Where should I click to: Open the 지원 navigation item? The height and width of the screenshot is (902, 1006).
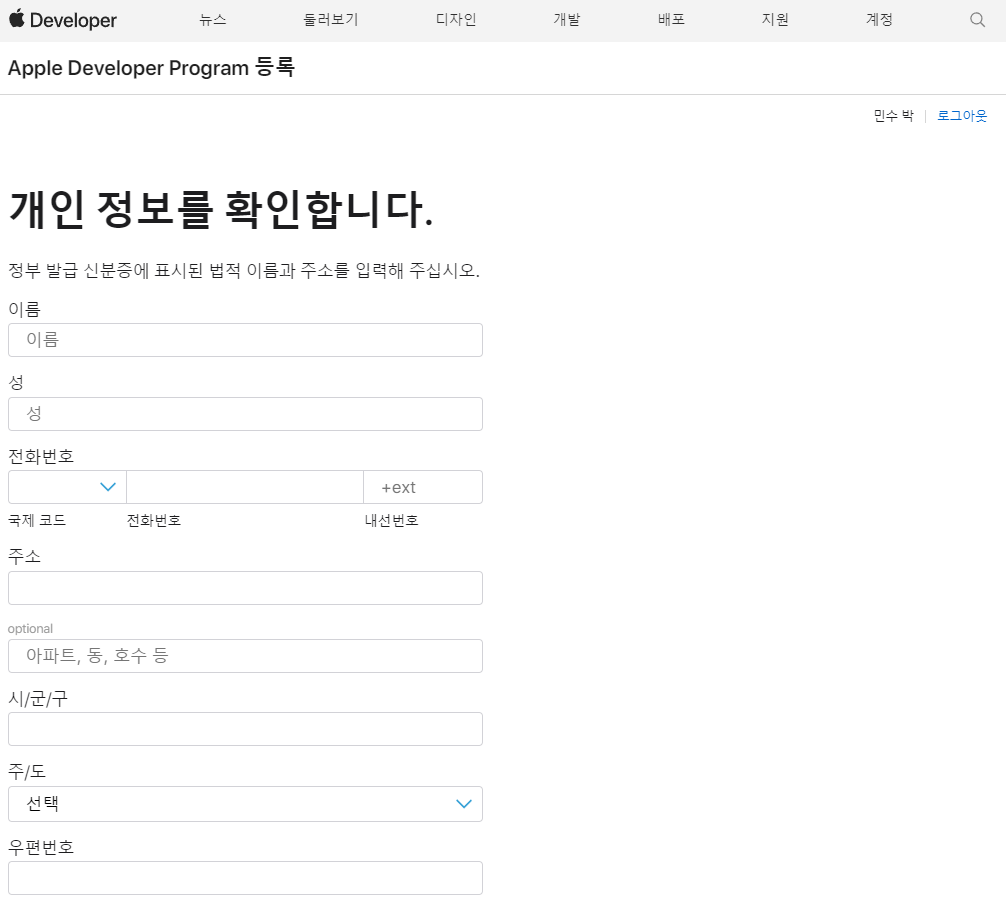tap(775, 20)
